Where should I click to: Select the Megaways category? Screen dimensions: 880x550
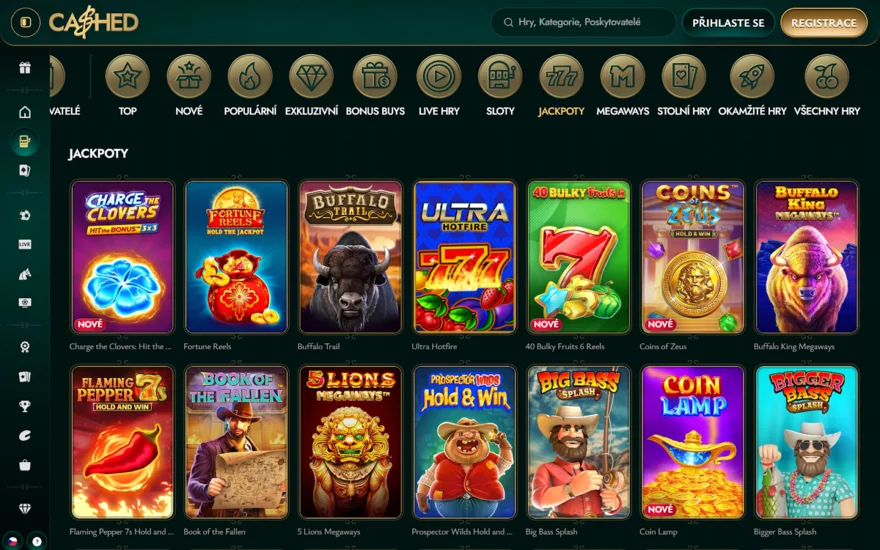pyautogui.click(x=622, y=85)
